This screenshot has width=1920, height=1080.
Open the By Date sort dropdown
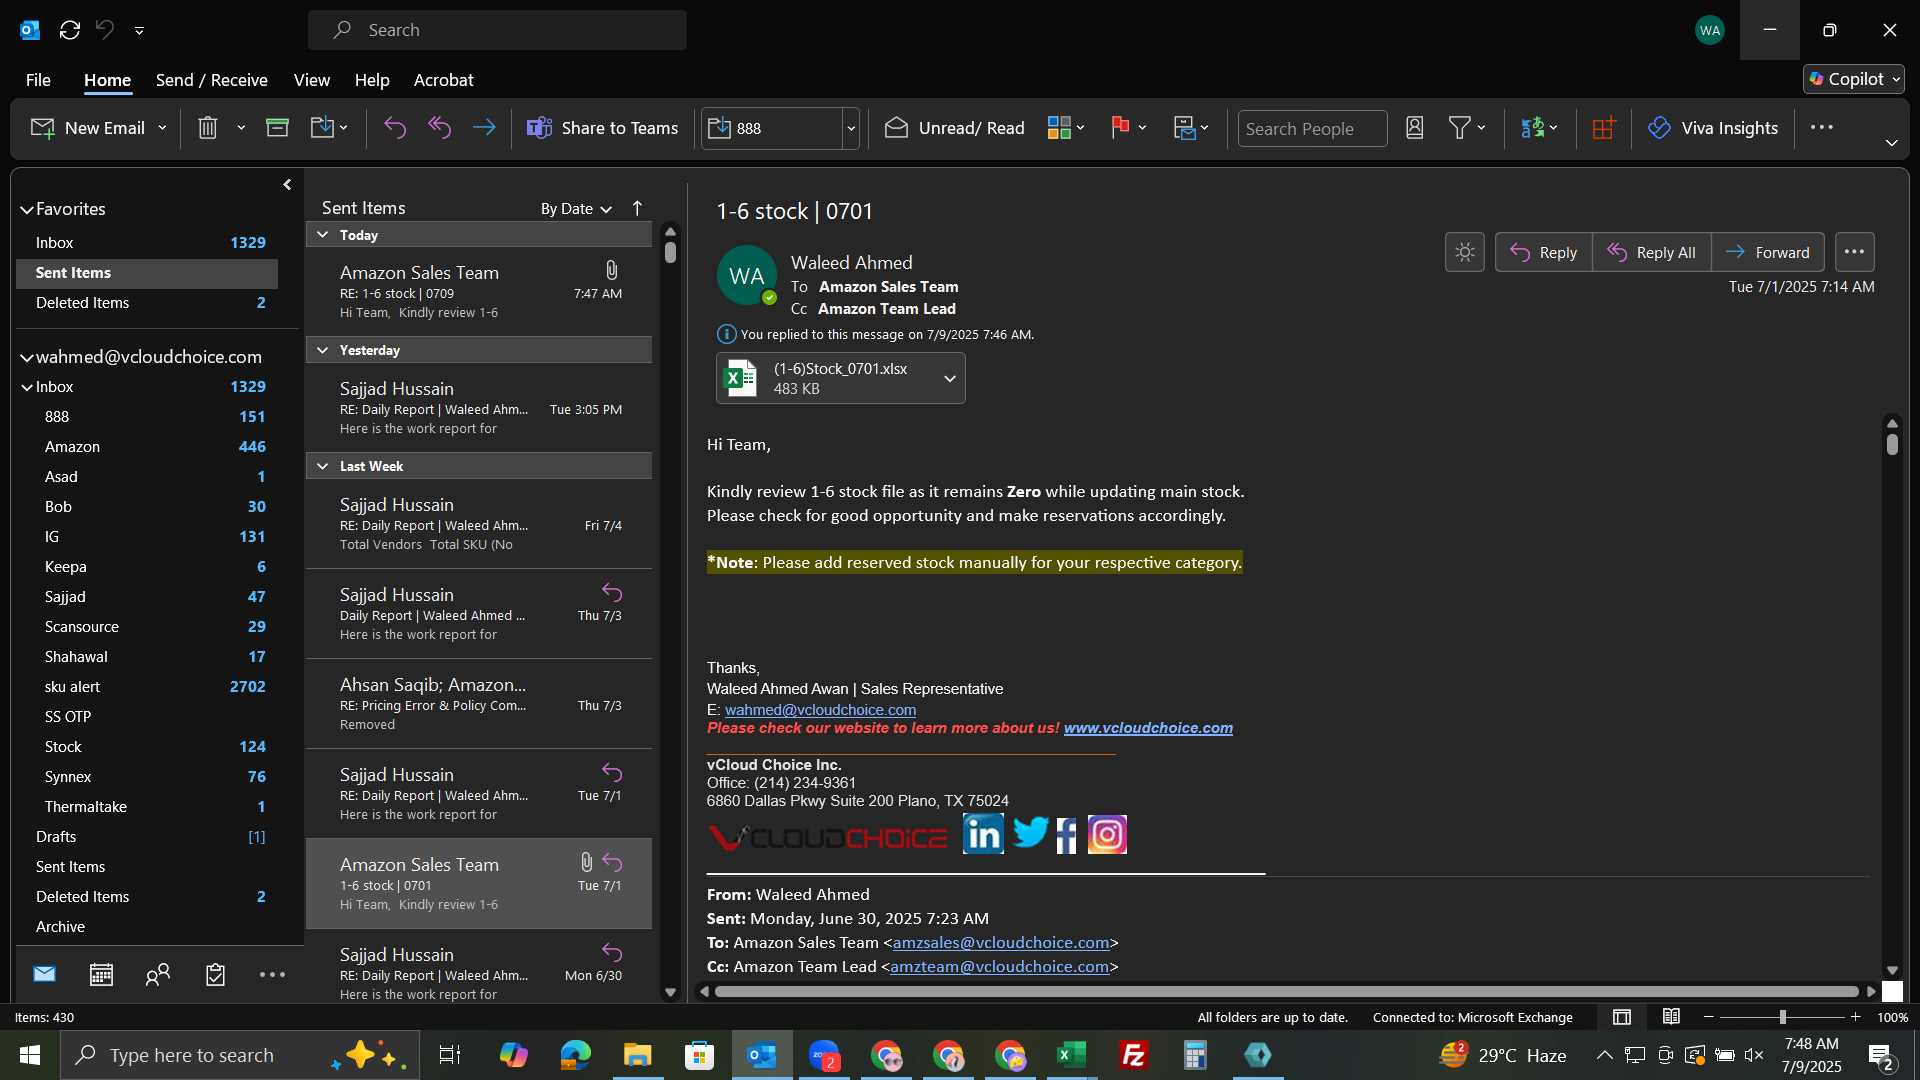(x=576, y=208)
